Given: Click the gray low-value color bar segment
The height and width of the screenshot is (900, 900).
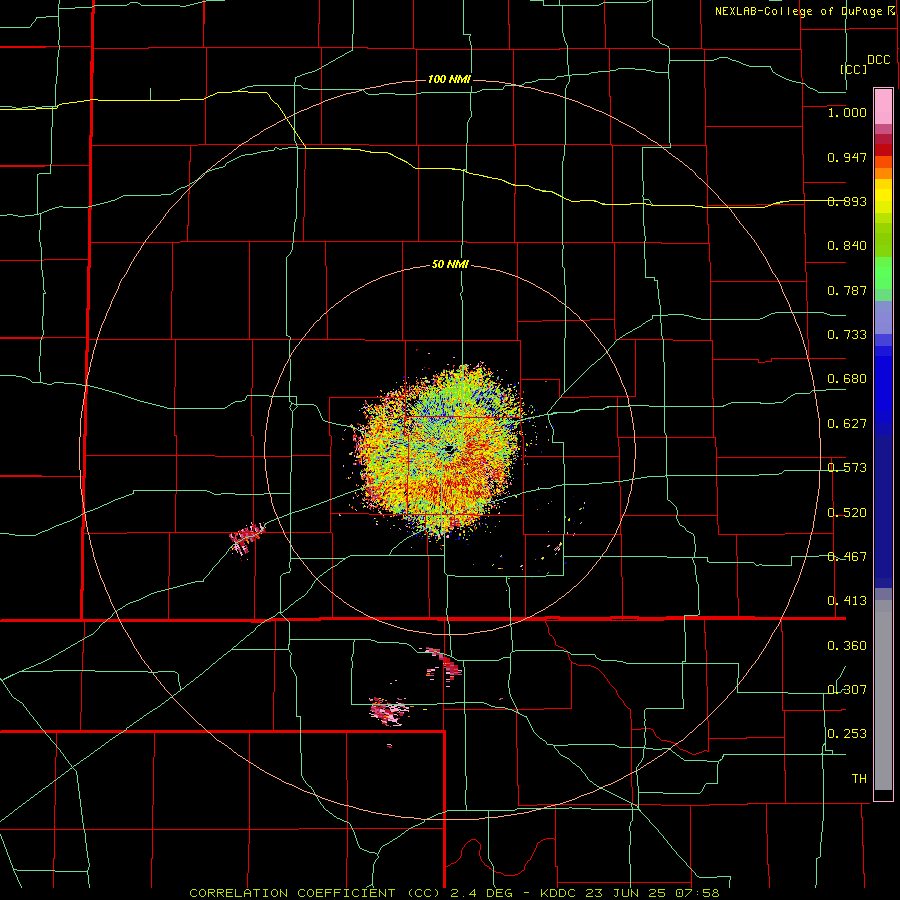Looking at the screenshot, I should pyautogui.click(x=883, y=695).
